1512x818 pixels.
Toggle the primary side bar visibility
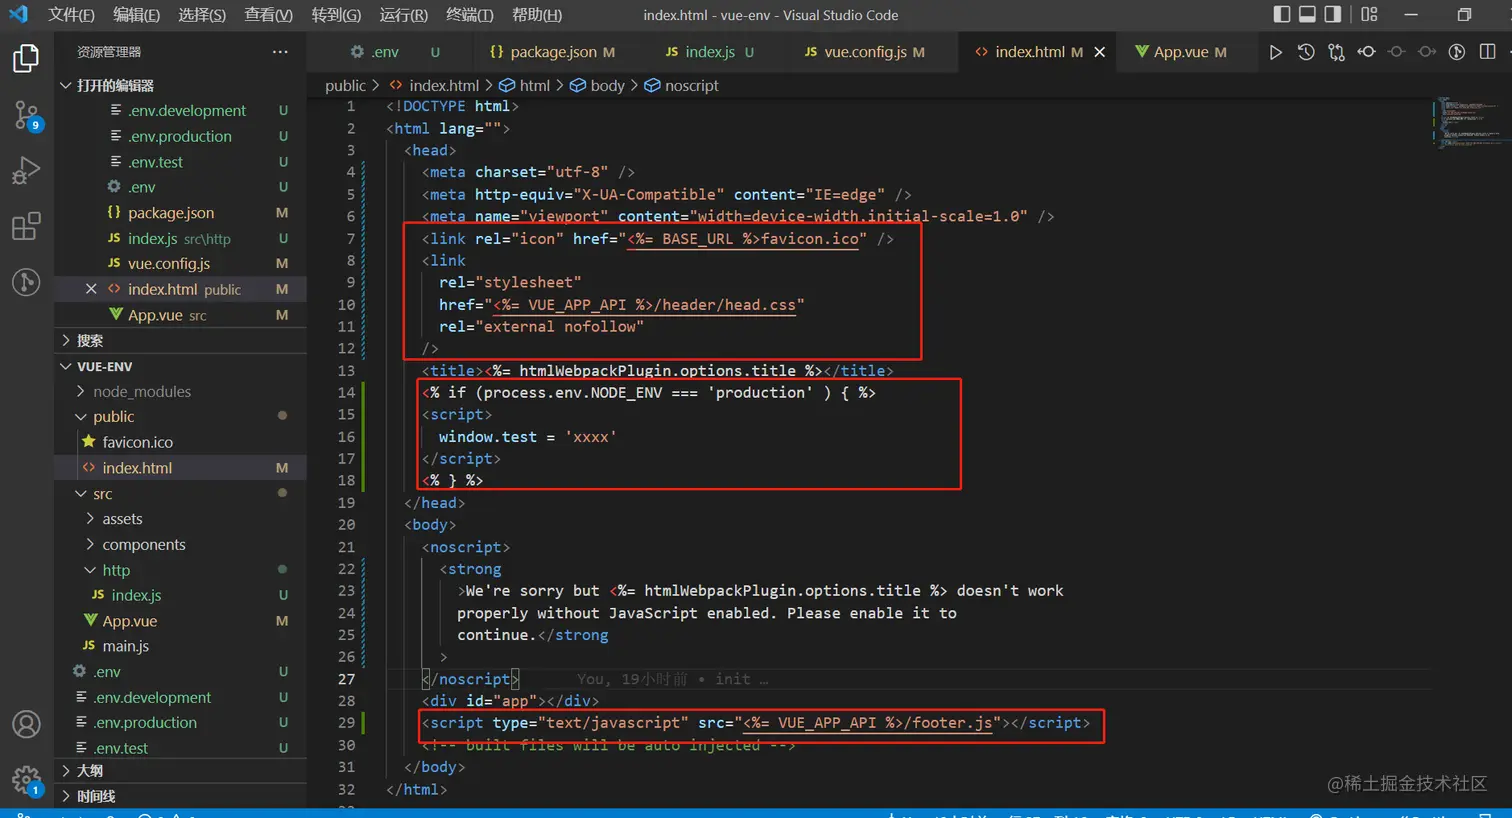coord(1282,14)
